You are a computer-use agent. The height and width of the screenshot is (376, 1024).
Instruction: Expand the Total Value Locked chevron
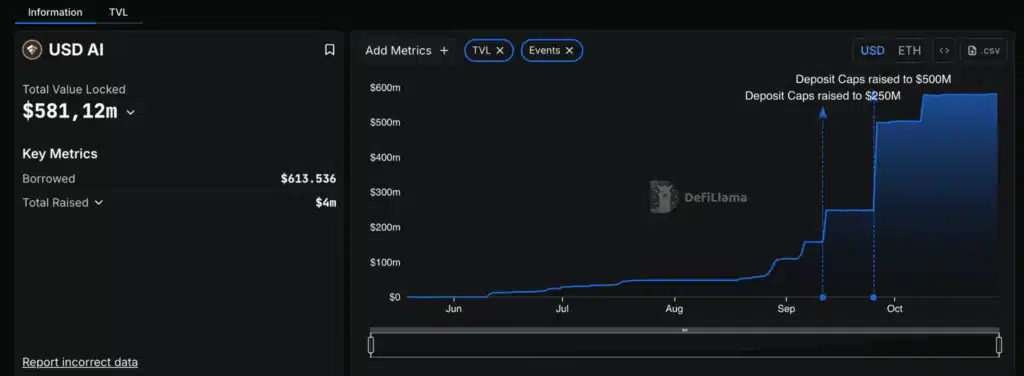131,112
